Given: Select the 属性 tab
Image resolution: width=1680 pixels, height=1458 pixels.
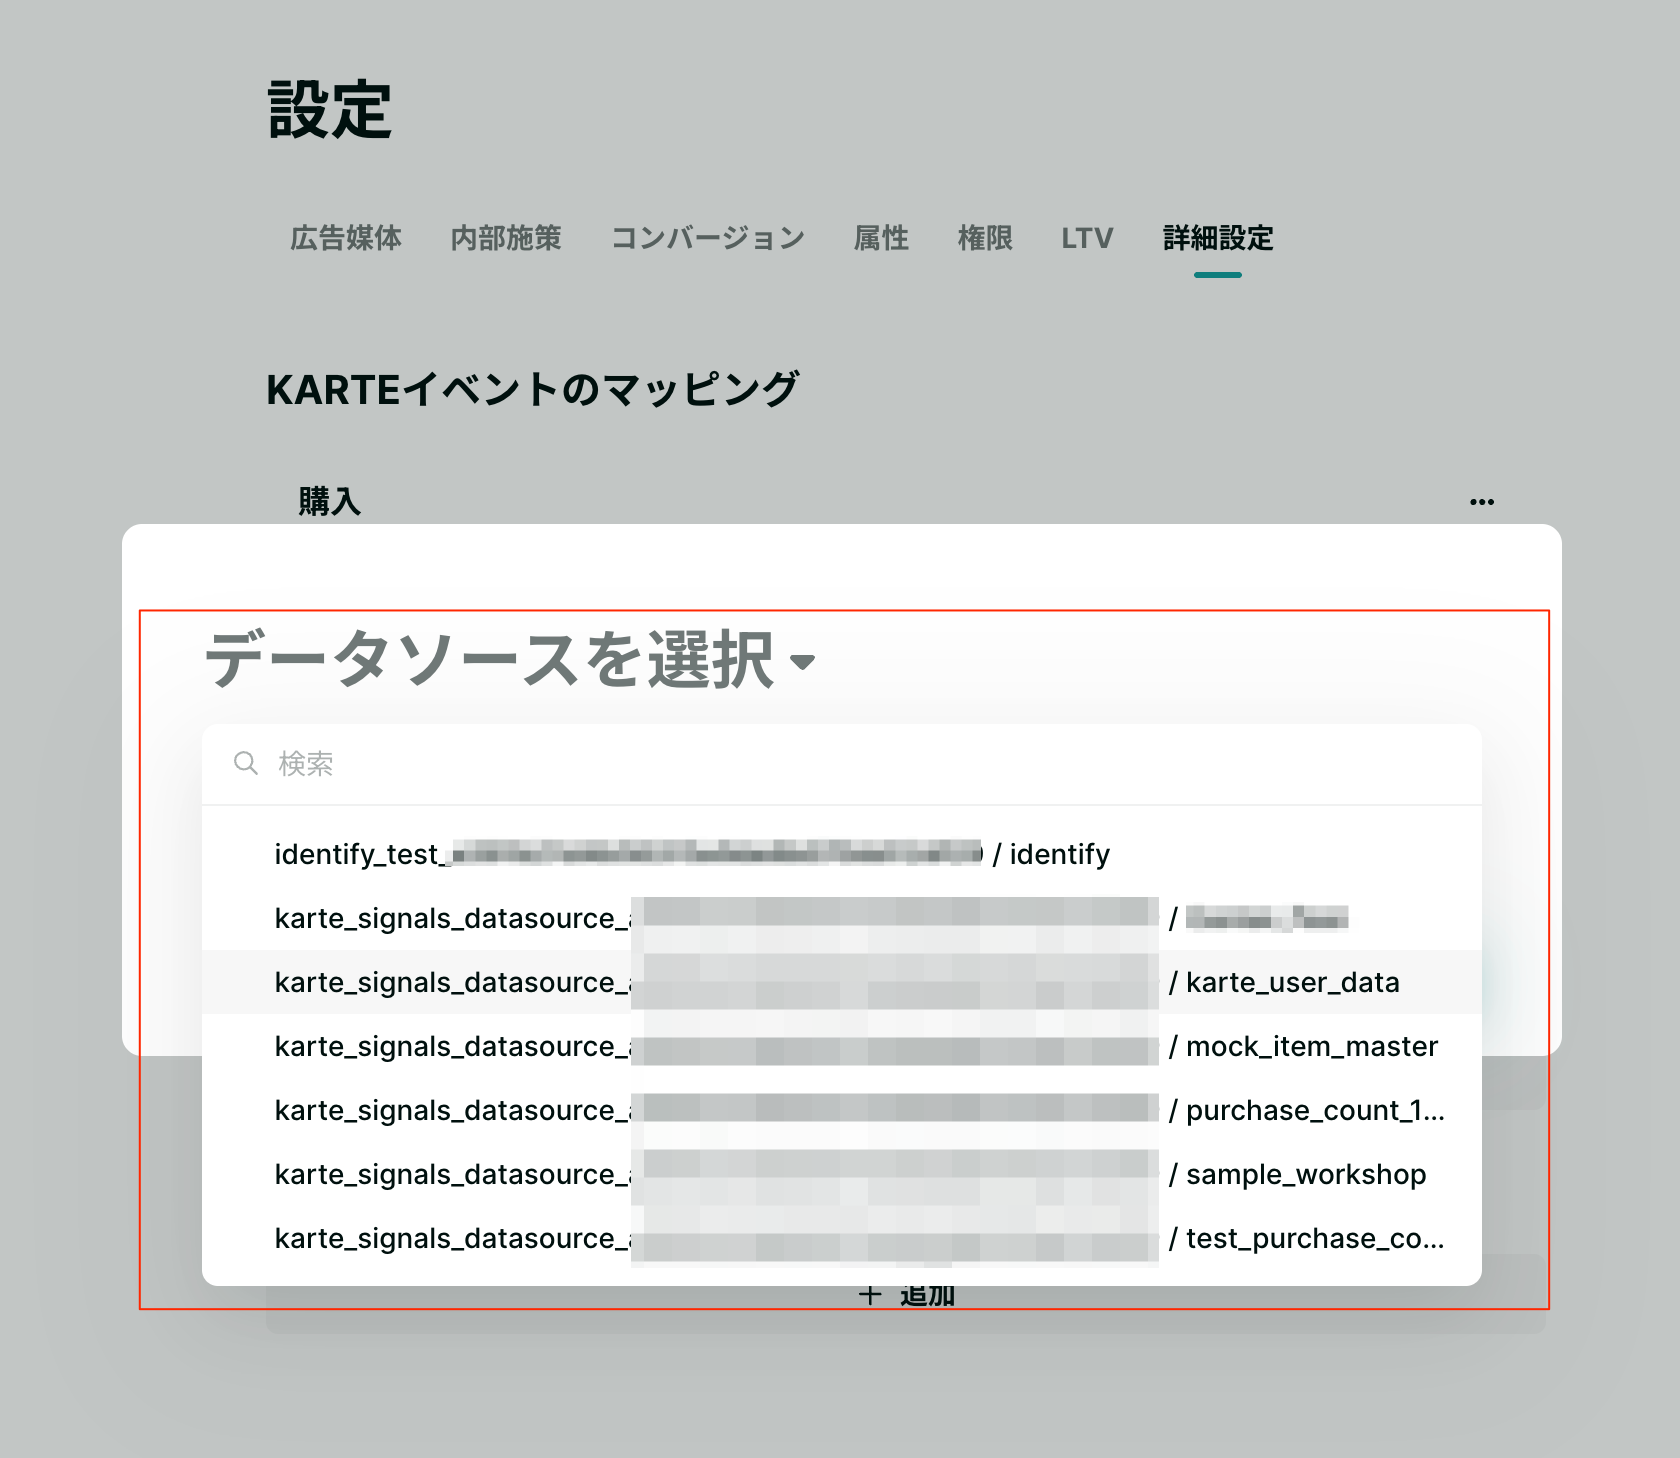Looking at the screenshot, I should pos(881,238).
